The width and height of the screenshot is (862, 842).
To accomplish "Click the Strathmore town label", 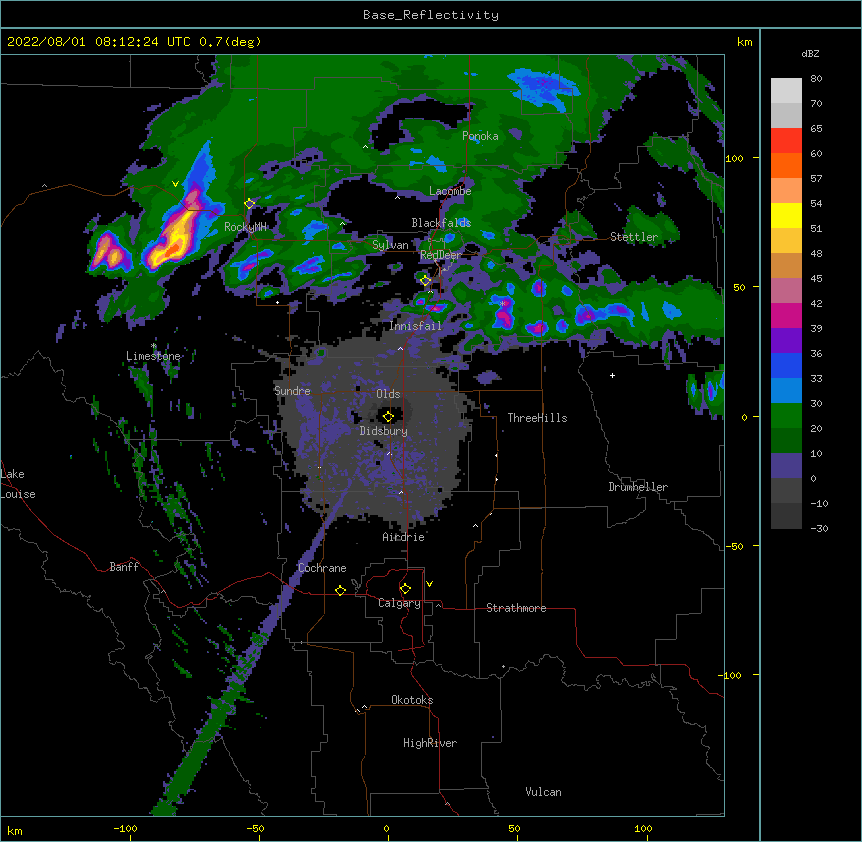I will [516, 608].
